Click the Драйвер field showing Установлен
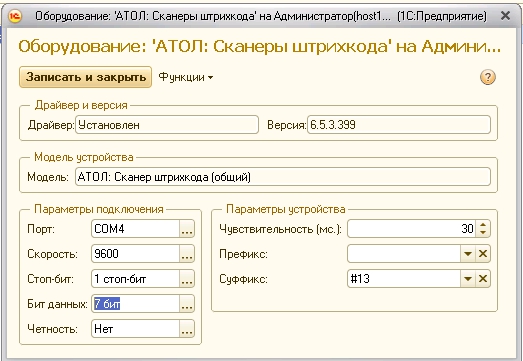The height and width of the screenshot is (361, 523). [x=167, y=125]
